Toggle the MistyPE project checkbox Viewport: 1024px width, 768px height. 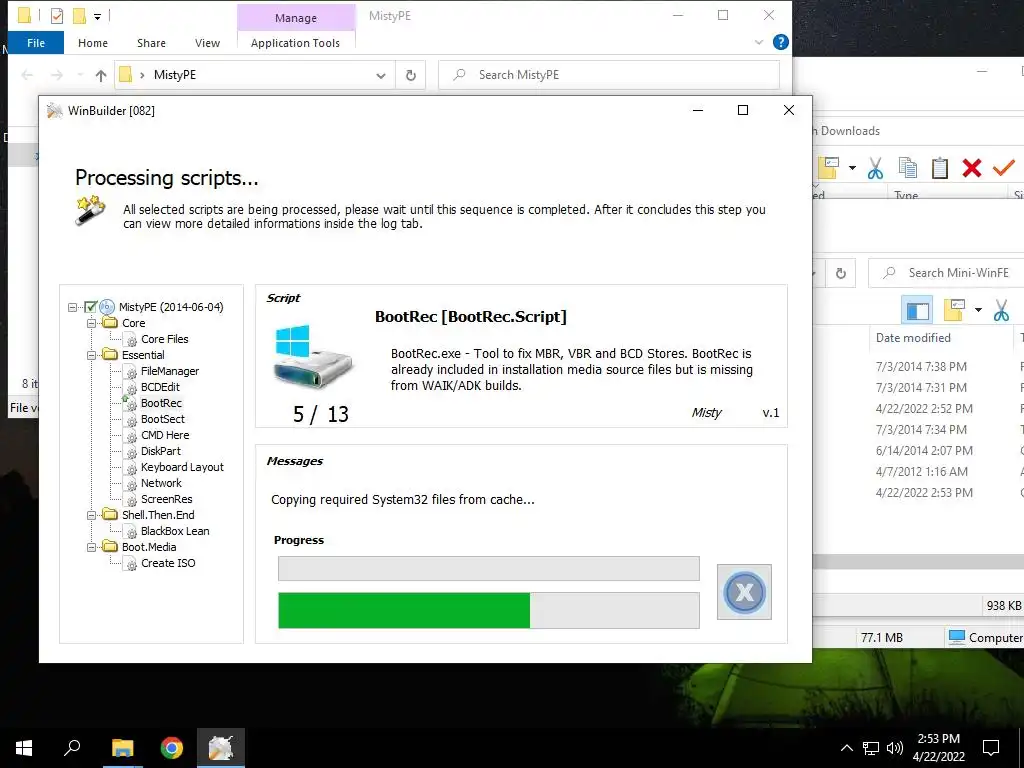[x=91, y=306]
